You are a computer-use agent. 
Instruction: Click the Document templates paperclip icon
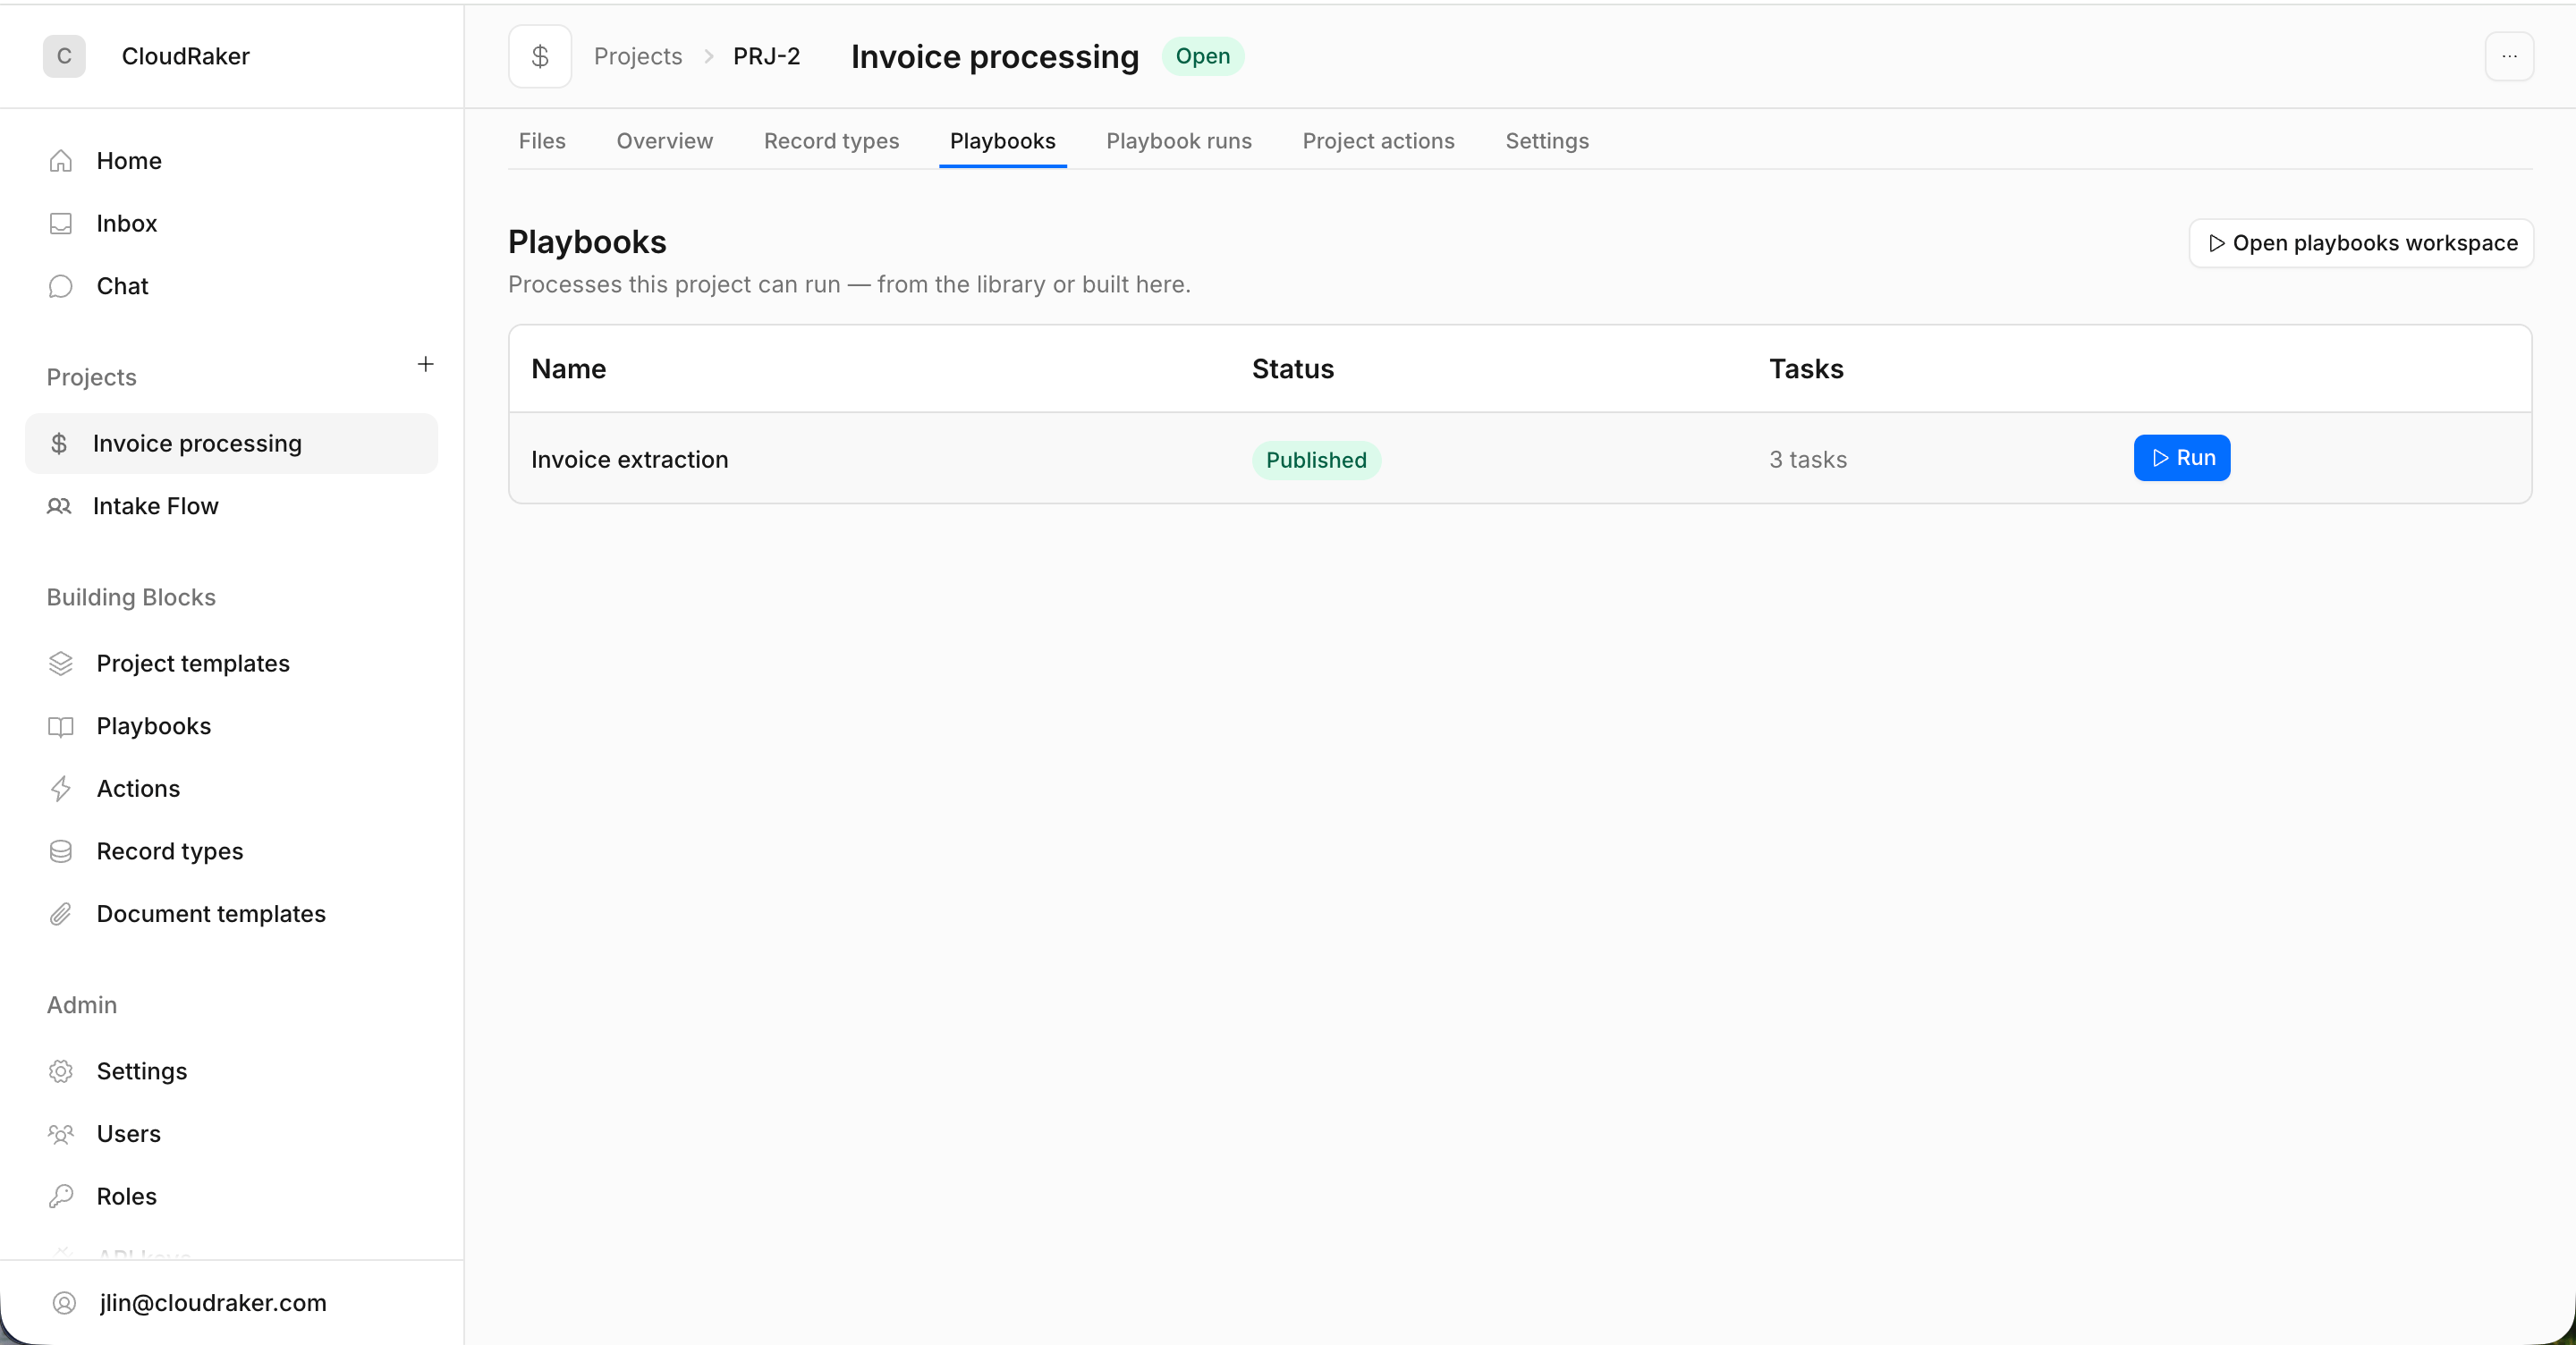point(61,913)
